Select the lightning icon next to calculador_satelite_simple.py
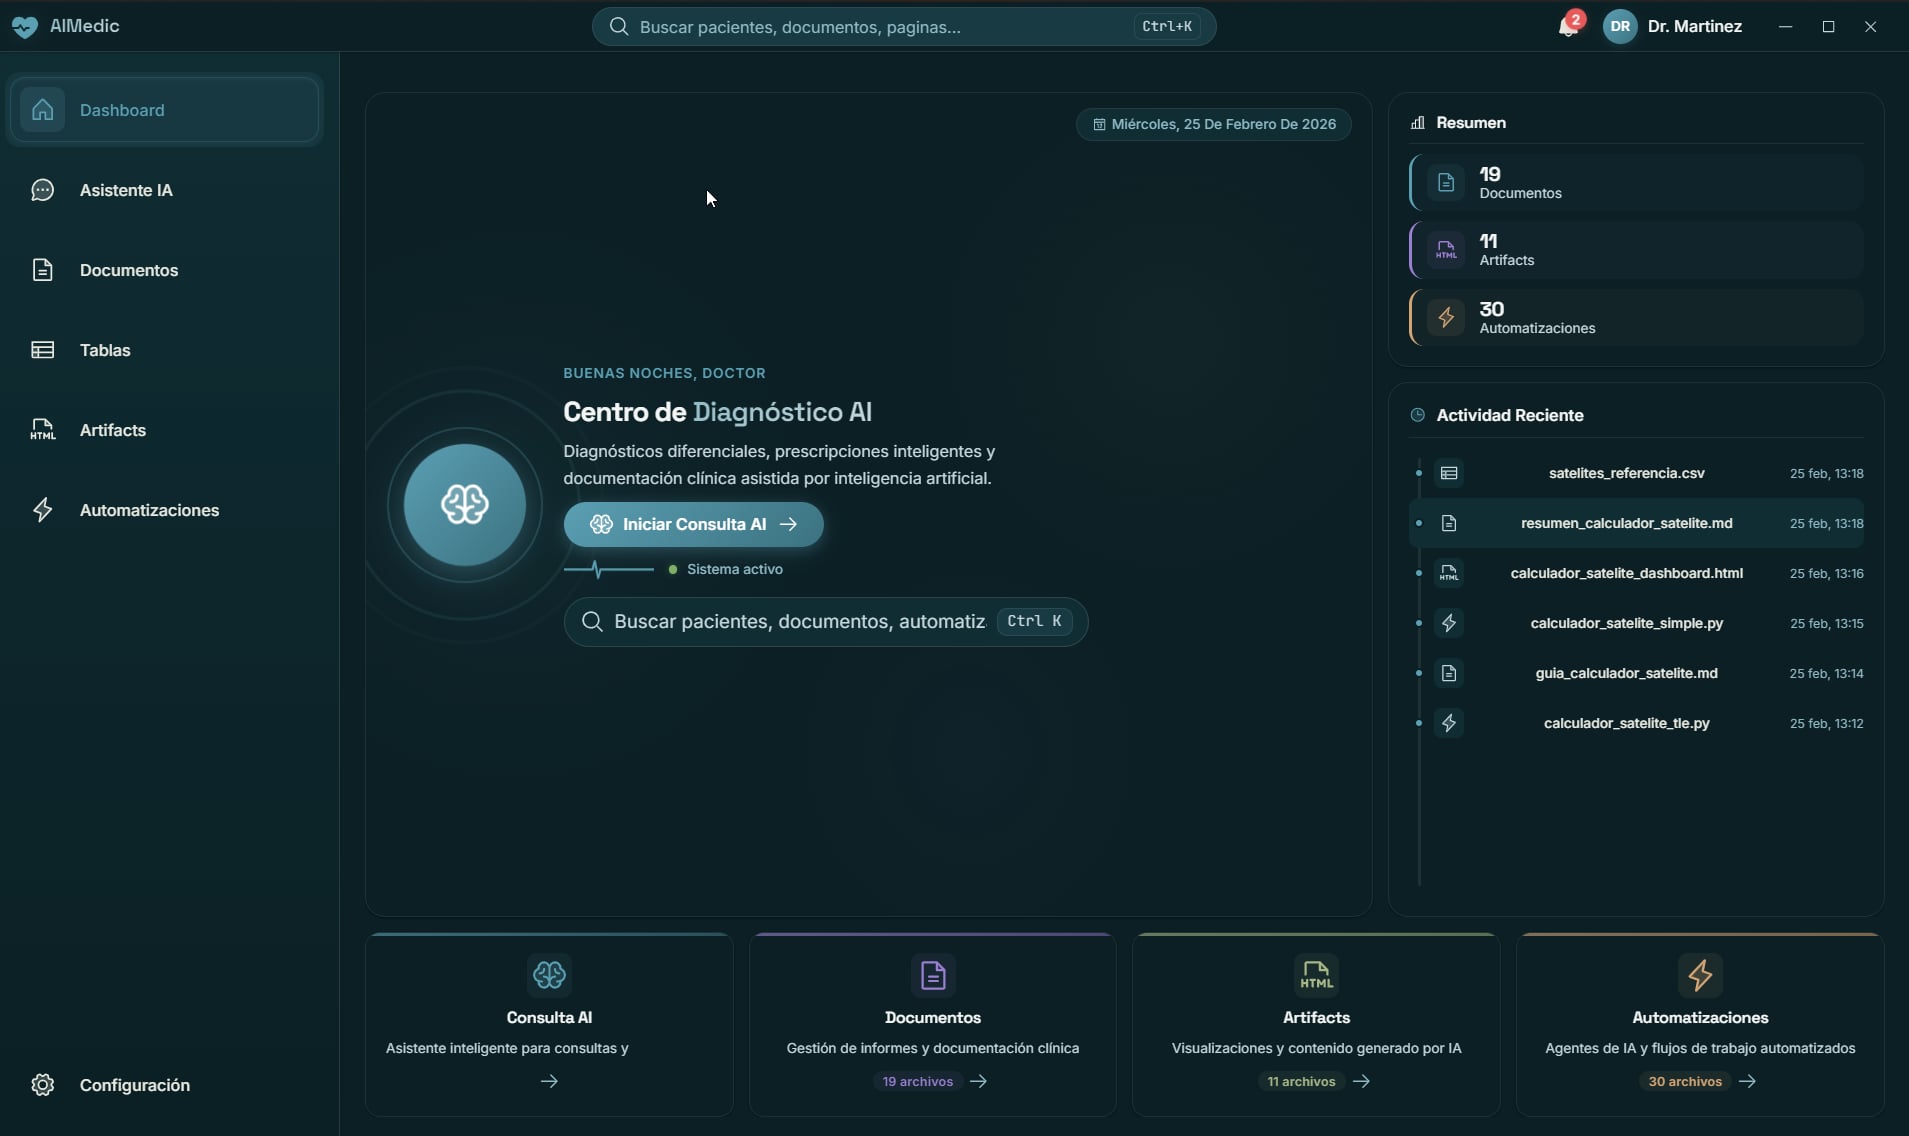Viewport: 1909px width, 1136px height. pyautogui.click(x=1450, y=623)
